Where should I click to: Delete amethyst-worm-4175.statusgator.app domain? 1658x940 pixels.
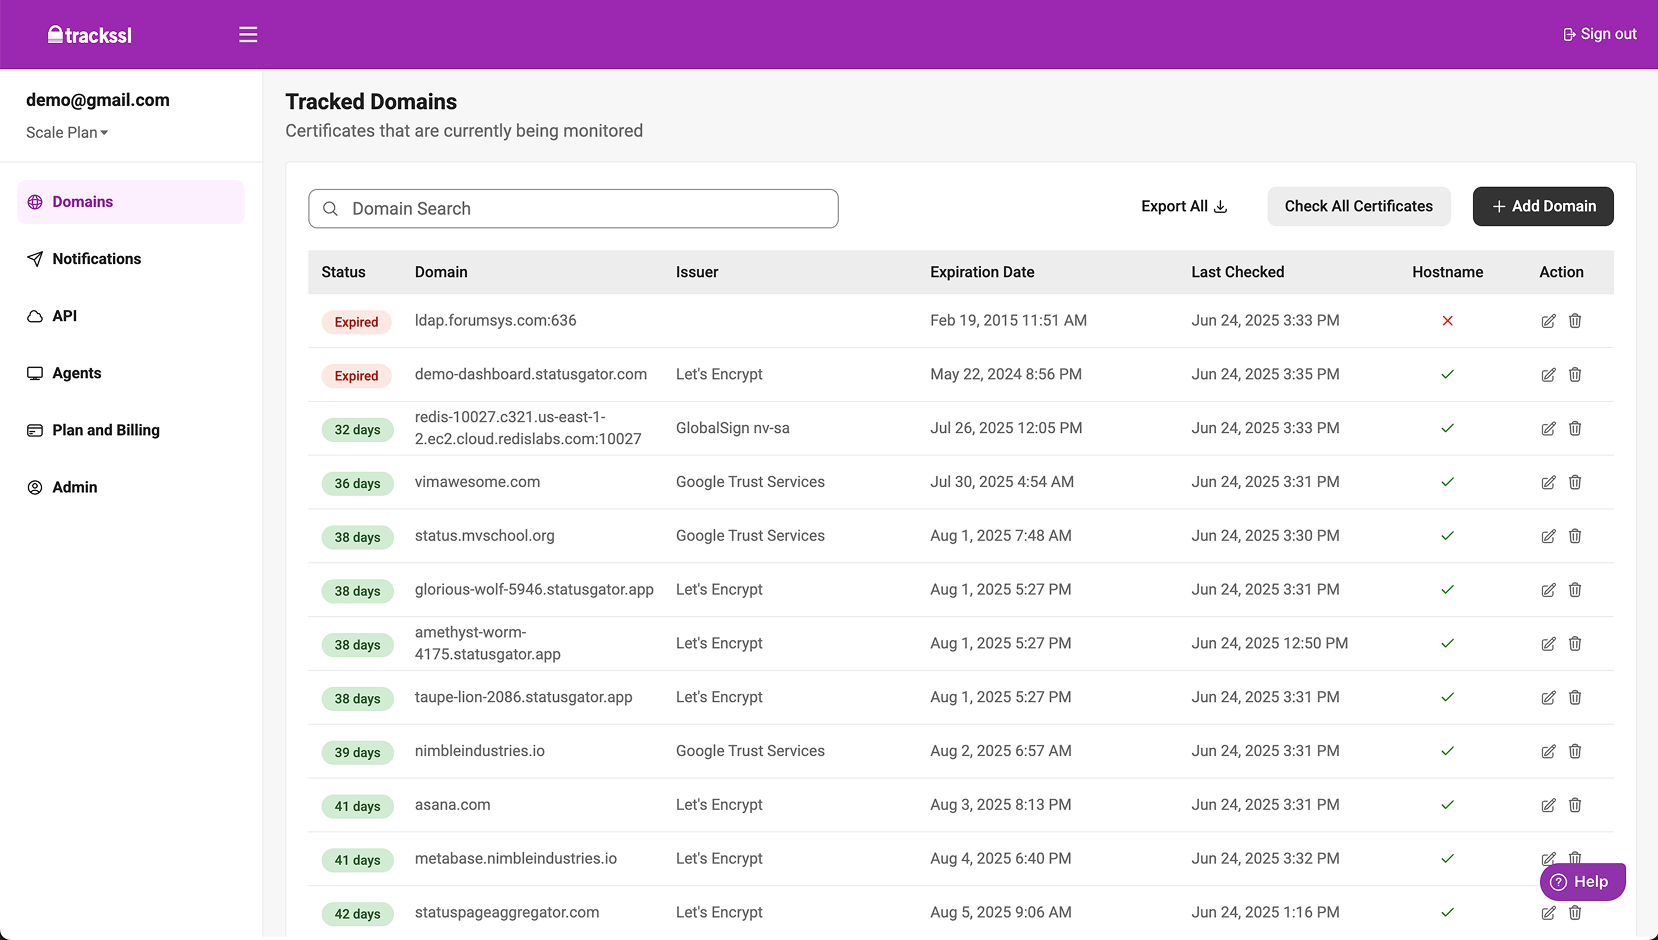[x=1575, y=644]
